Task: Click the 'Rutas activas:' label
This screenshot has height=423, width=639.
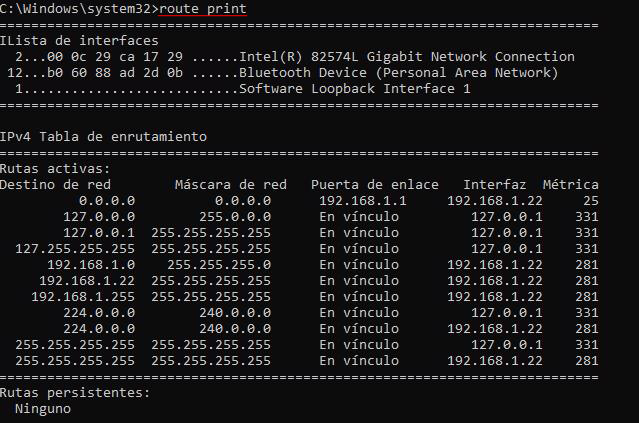Action: pyautogui.click(x=55, y=169)
